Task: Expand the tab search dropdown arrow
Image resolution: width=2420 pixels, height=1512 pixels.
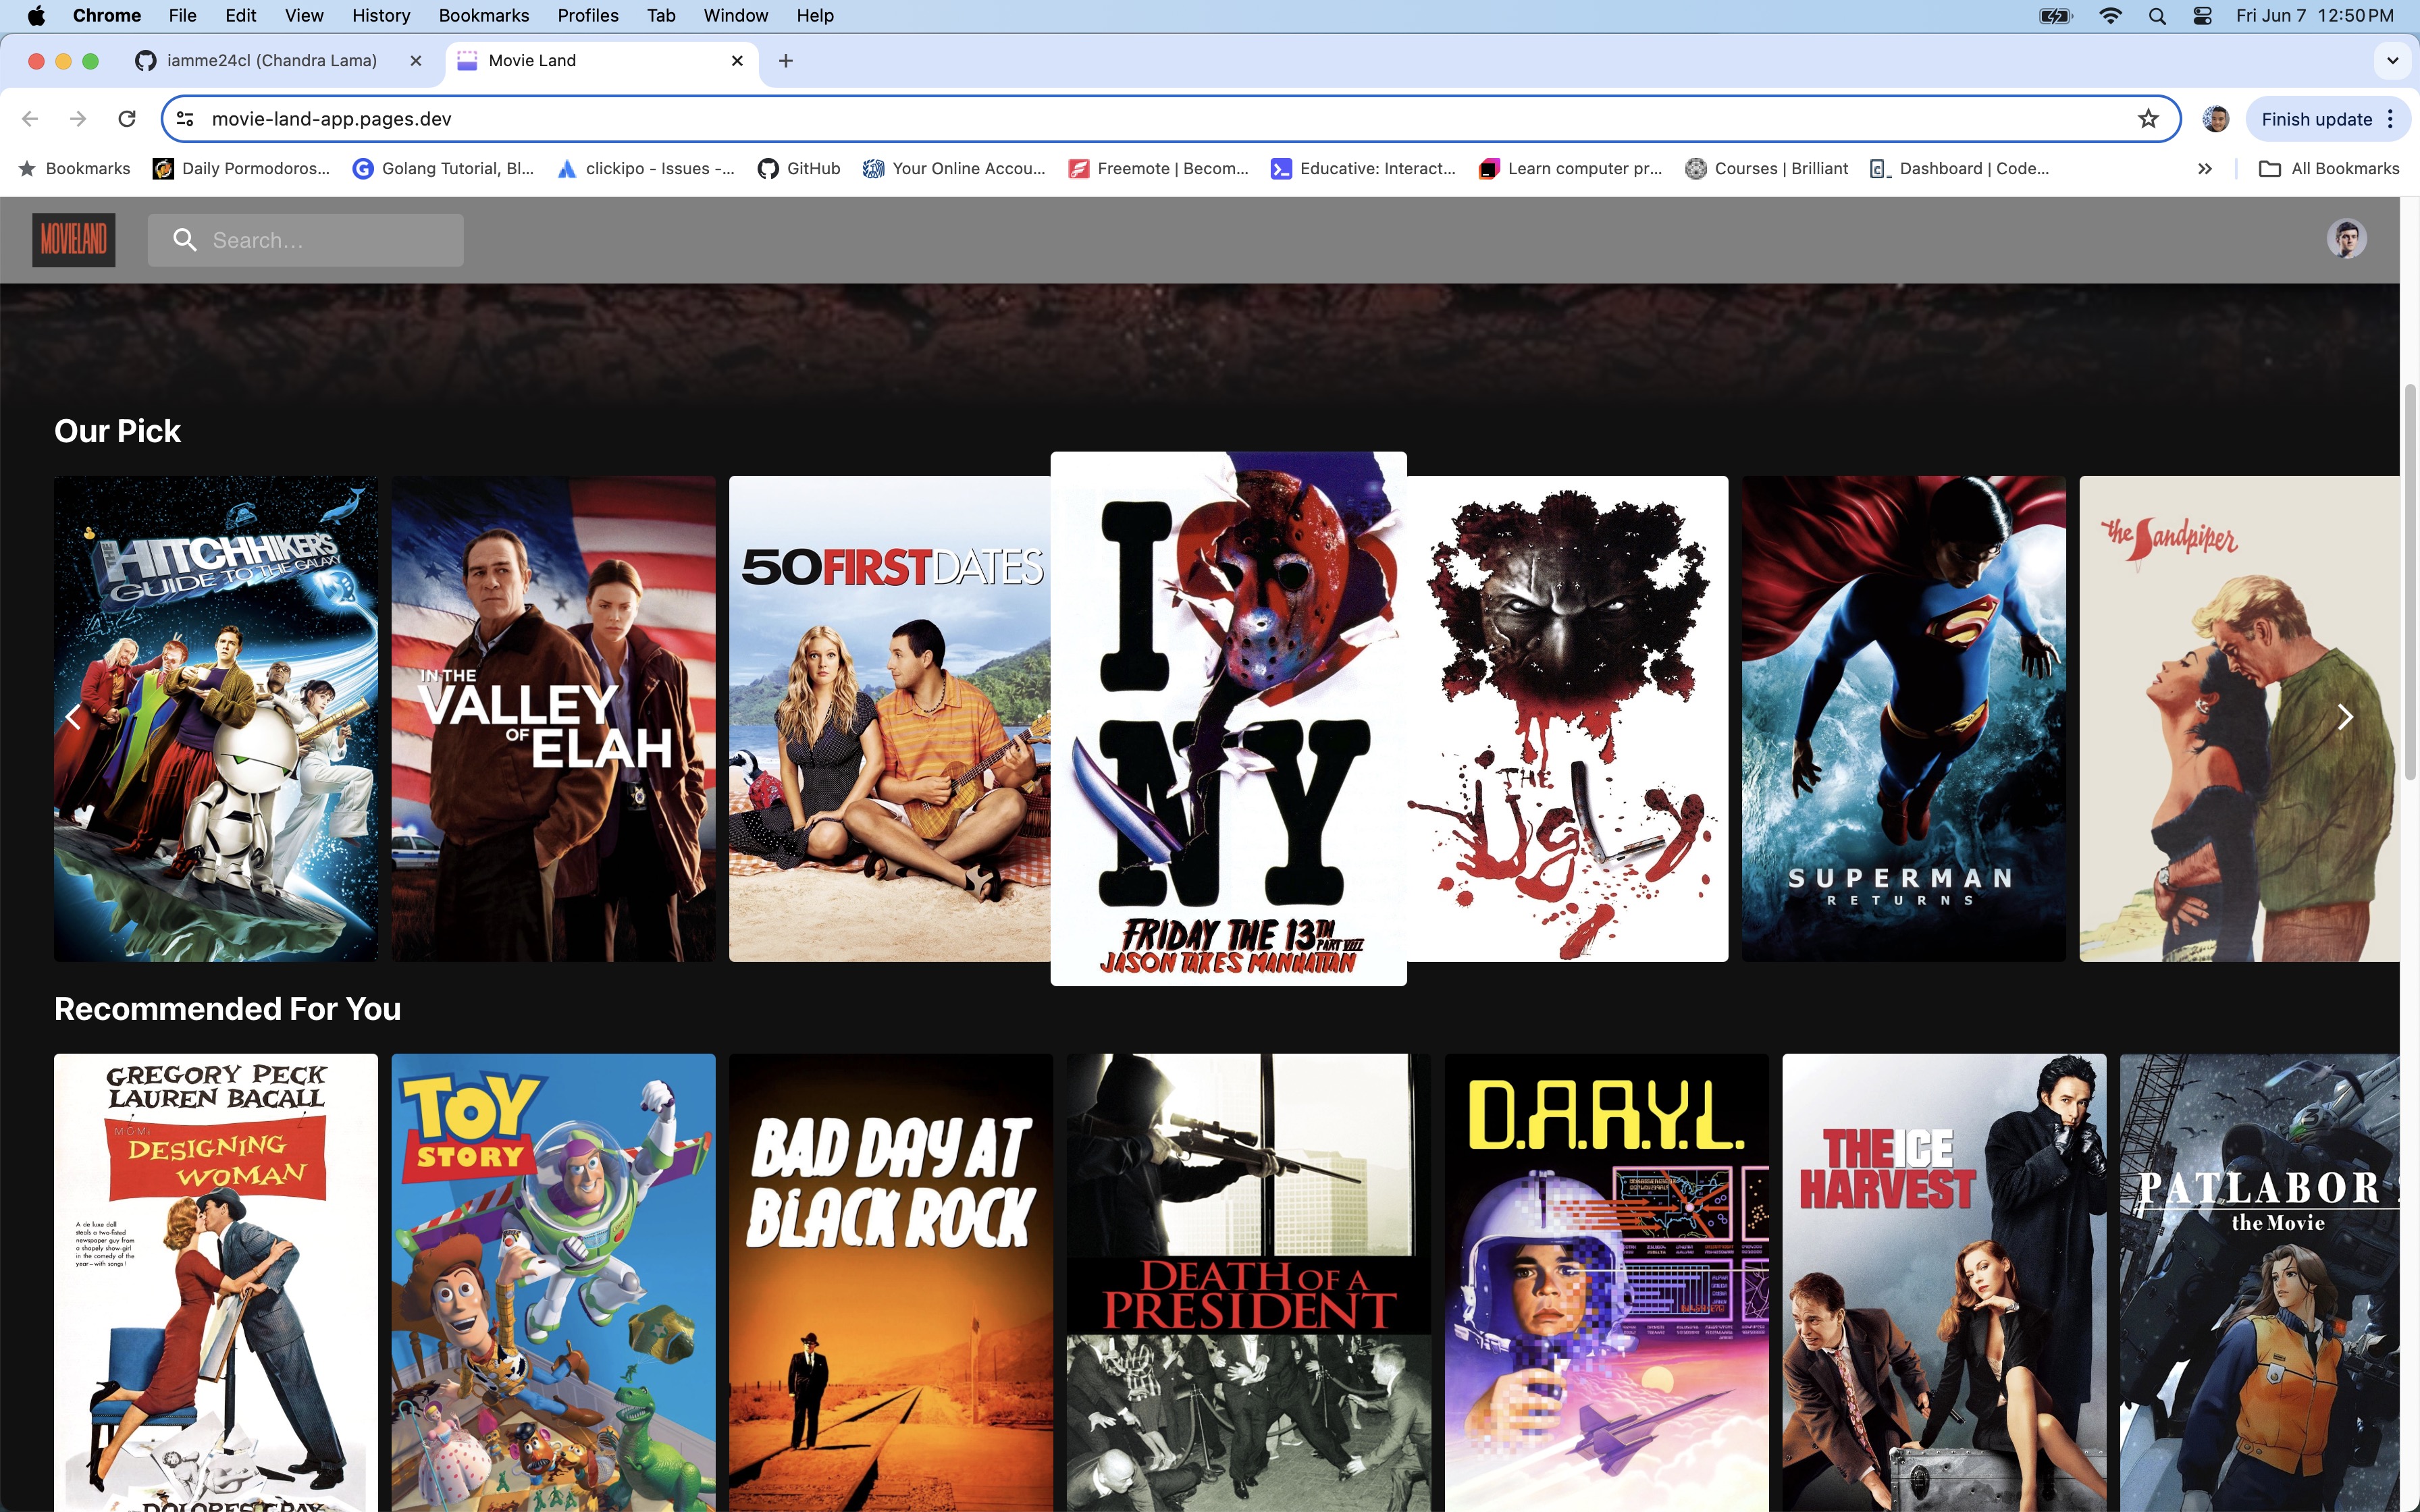Action: click(x=2392, y=61)
